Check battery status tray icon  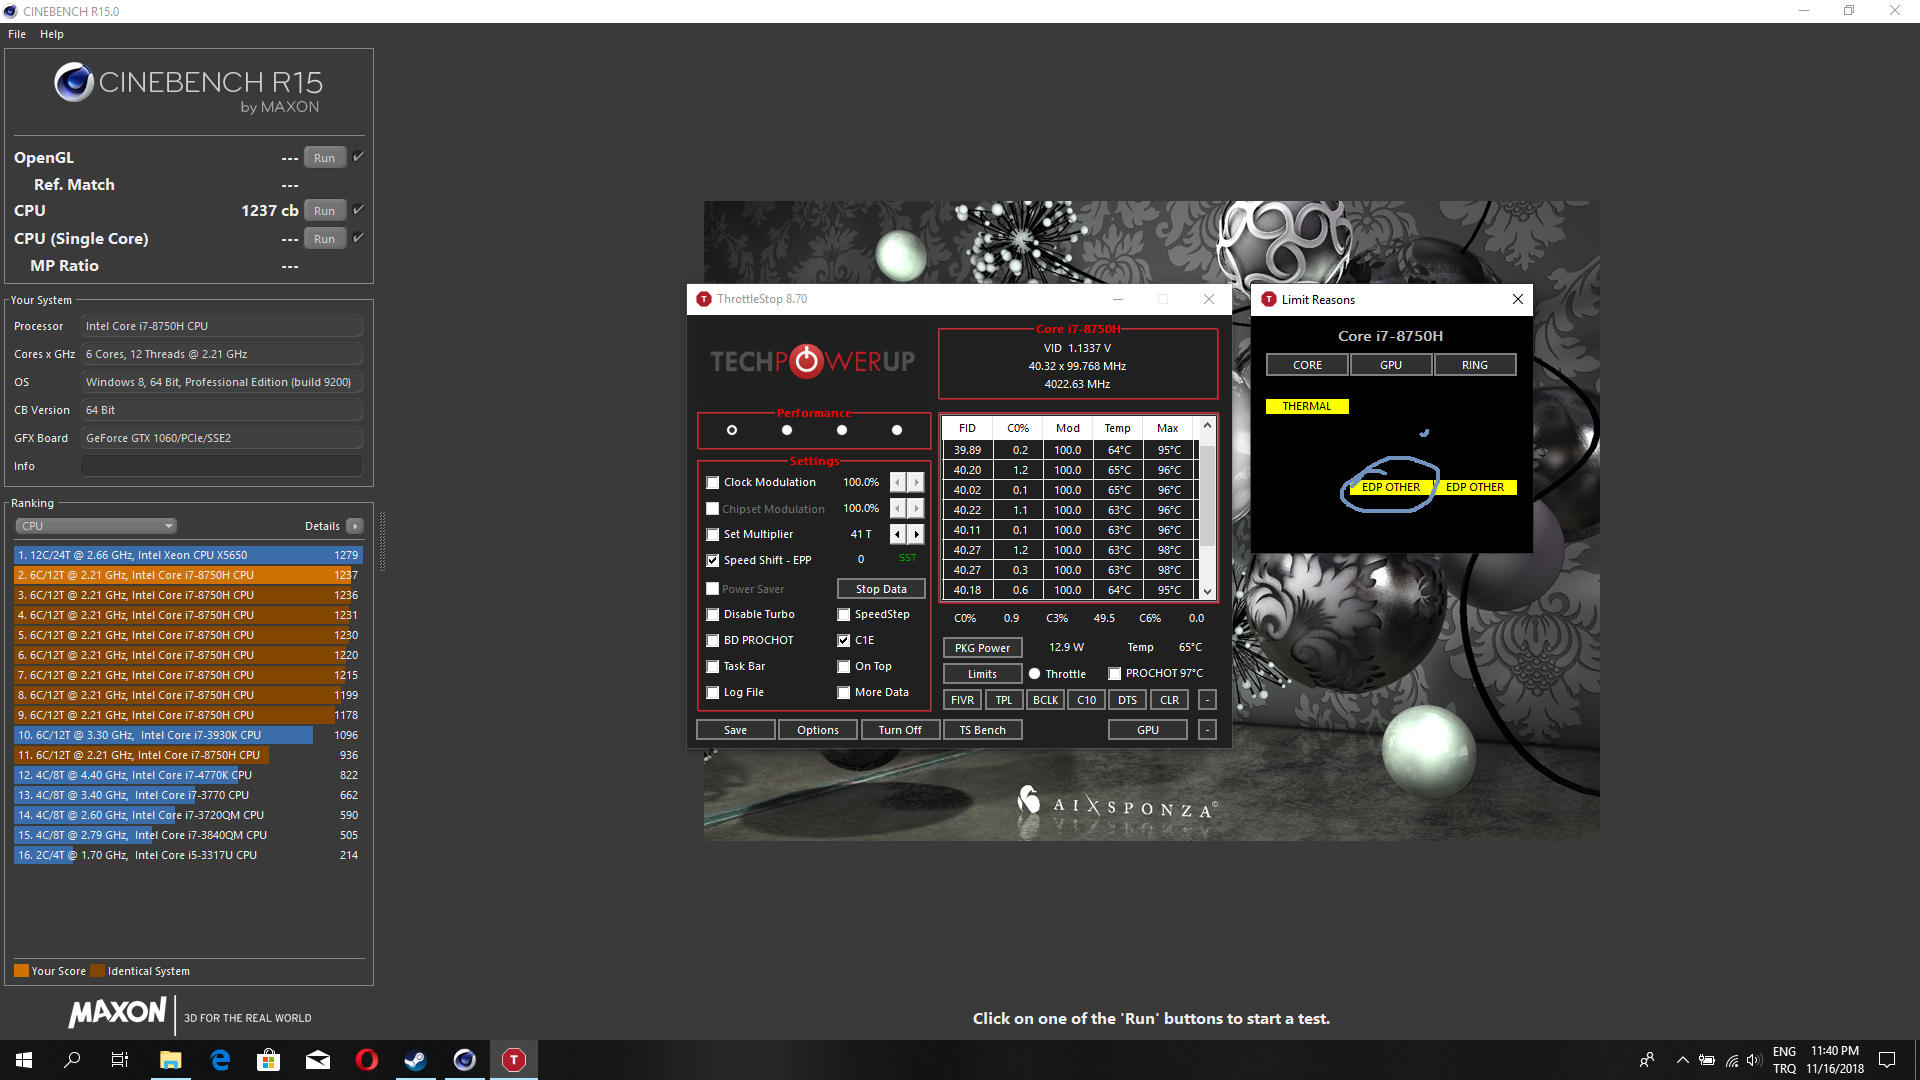[x=1707, y=1060]
